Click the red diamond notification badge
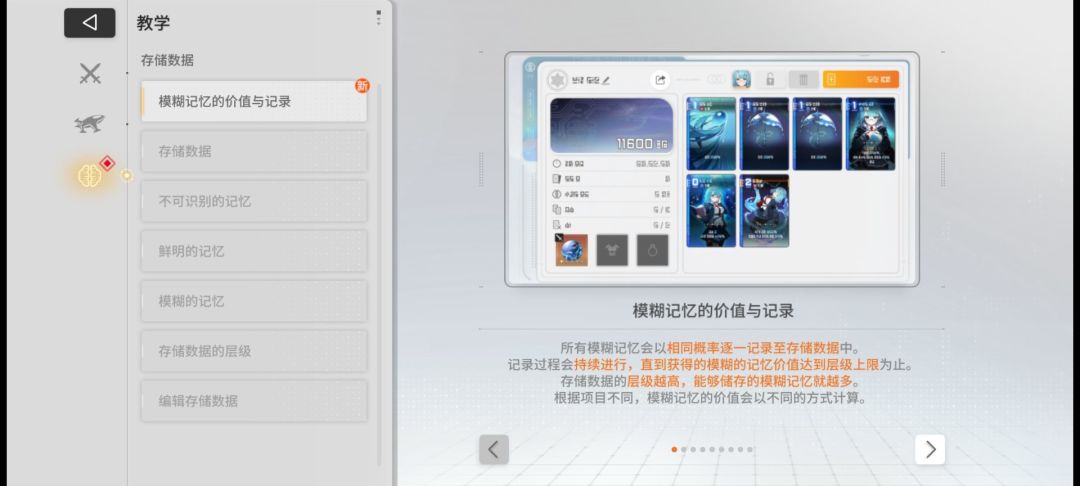 pos(107,163)
